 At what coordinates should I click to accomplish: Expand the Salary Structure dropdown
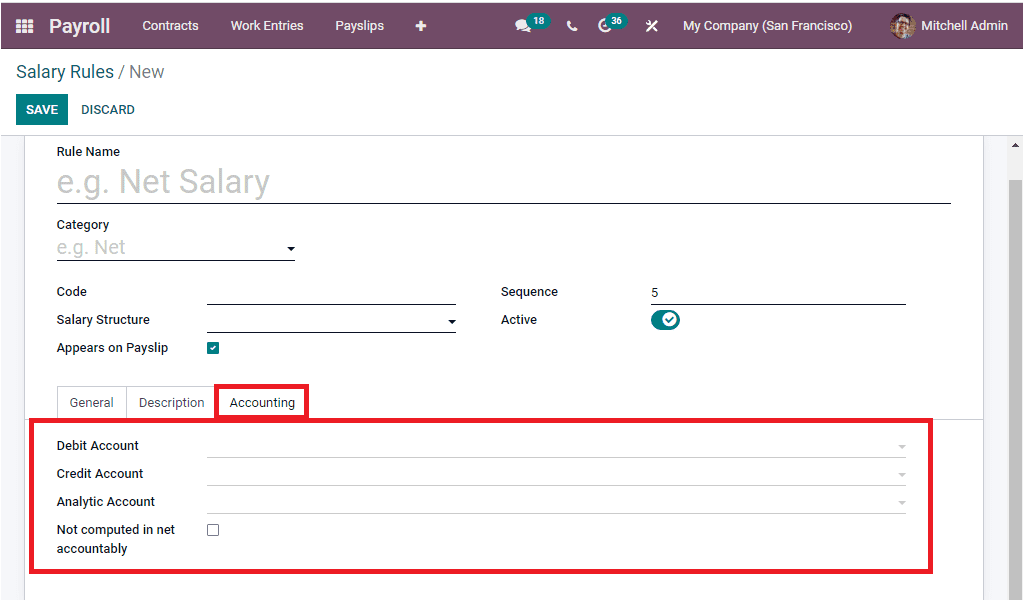[451, 321]
